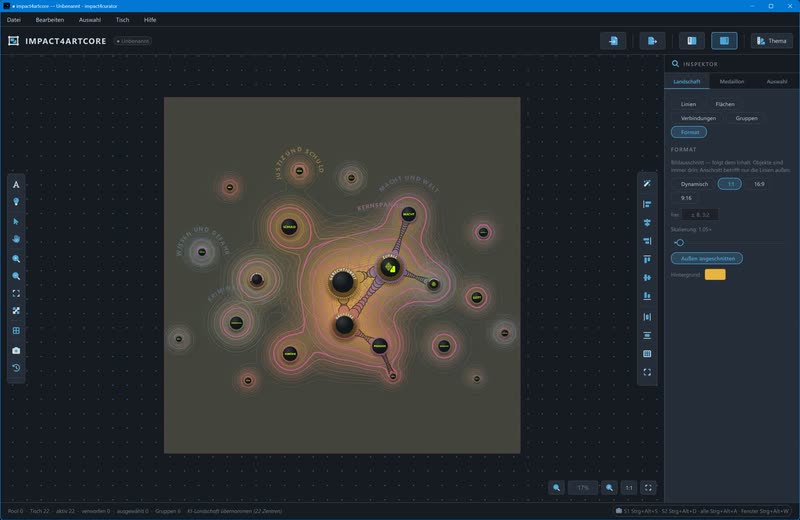The image size is (800, 520).
Task: Open the yellow Hintergrund color swatch
Action: tap(715, 275)
